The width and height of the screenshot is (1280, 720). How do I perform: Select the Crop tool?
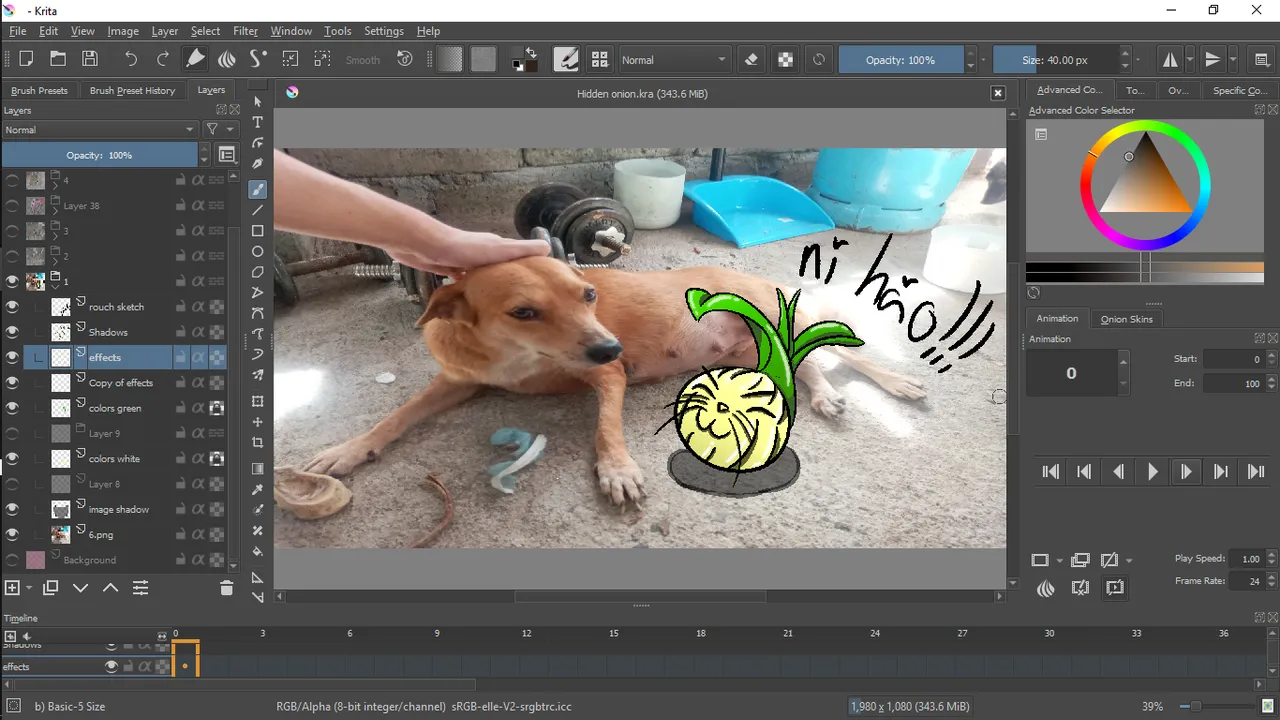257,443
